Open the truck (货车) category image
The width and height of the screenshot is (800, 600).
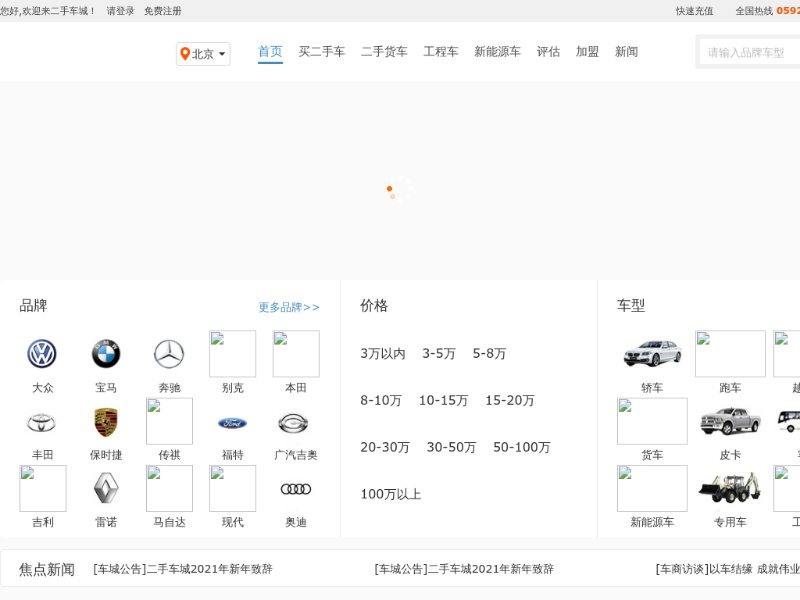click(x=652, y=421)
